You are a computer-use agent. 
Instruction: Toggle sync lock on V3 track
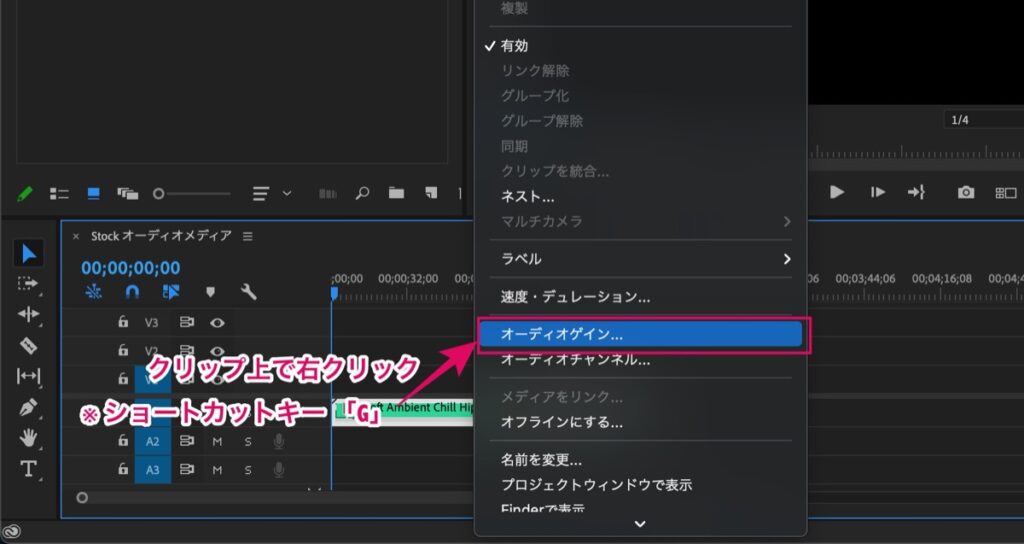click(187, 322)
